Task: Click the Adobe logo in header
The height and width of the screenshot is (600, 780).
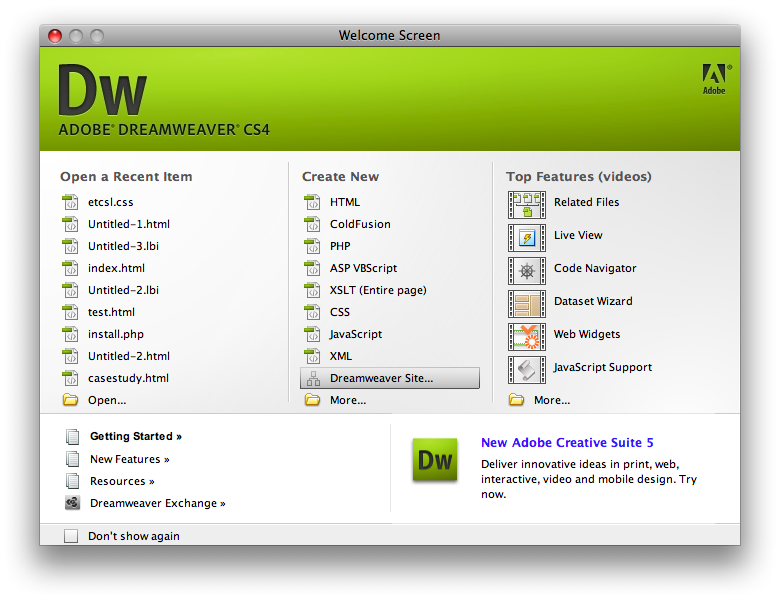Action: click(x=714, y=79)
